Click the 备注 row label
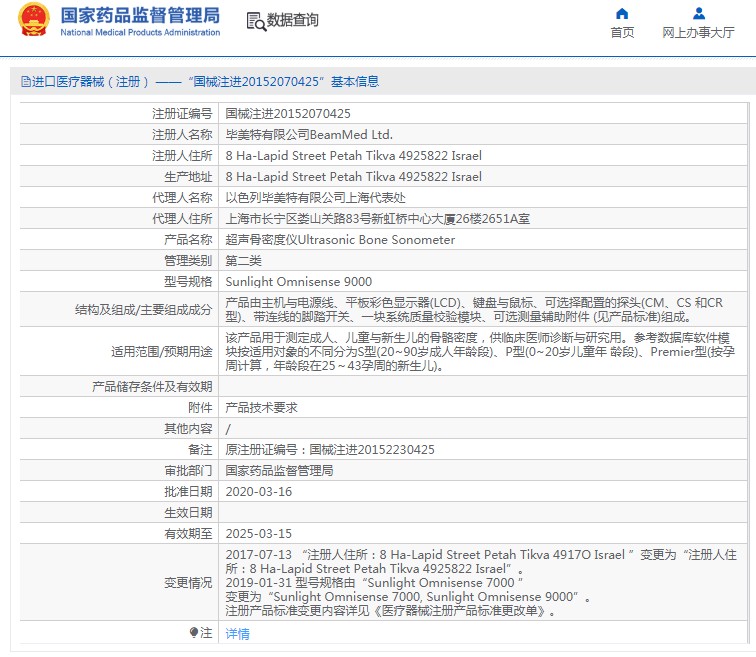The image size is (756, 657). click(200, 450)
